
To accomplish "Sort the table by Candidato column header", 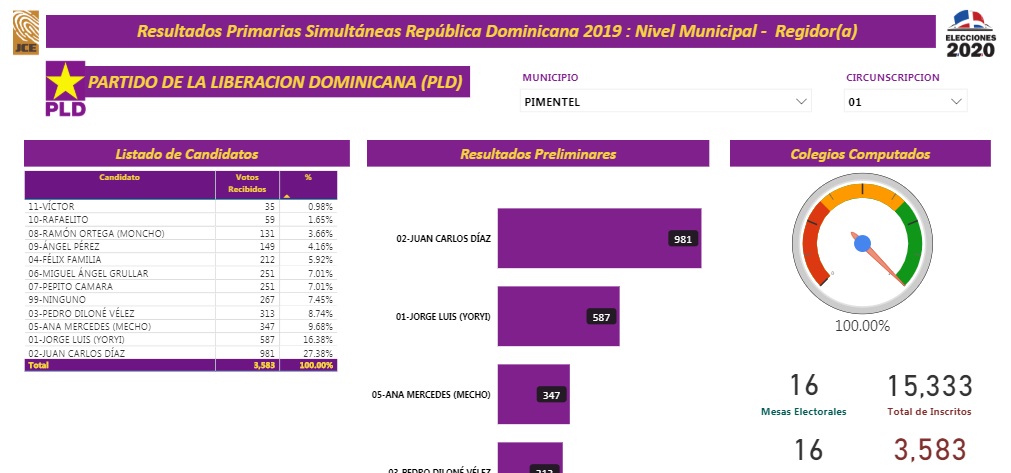I will point(119,178).
